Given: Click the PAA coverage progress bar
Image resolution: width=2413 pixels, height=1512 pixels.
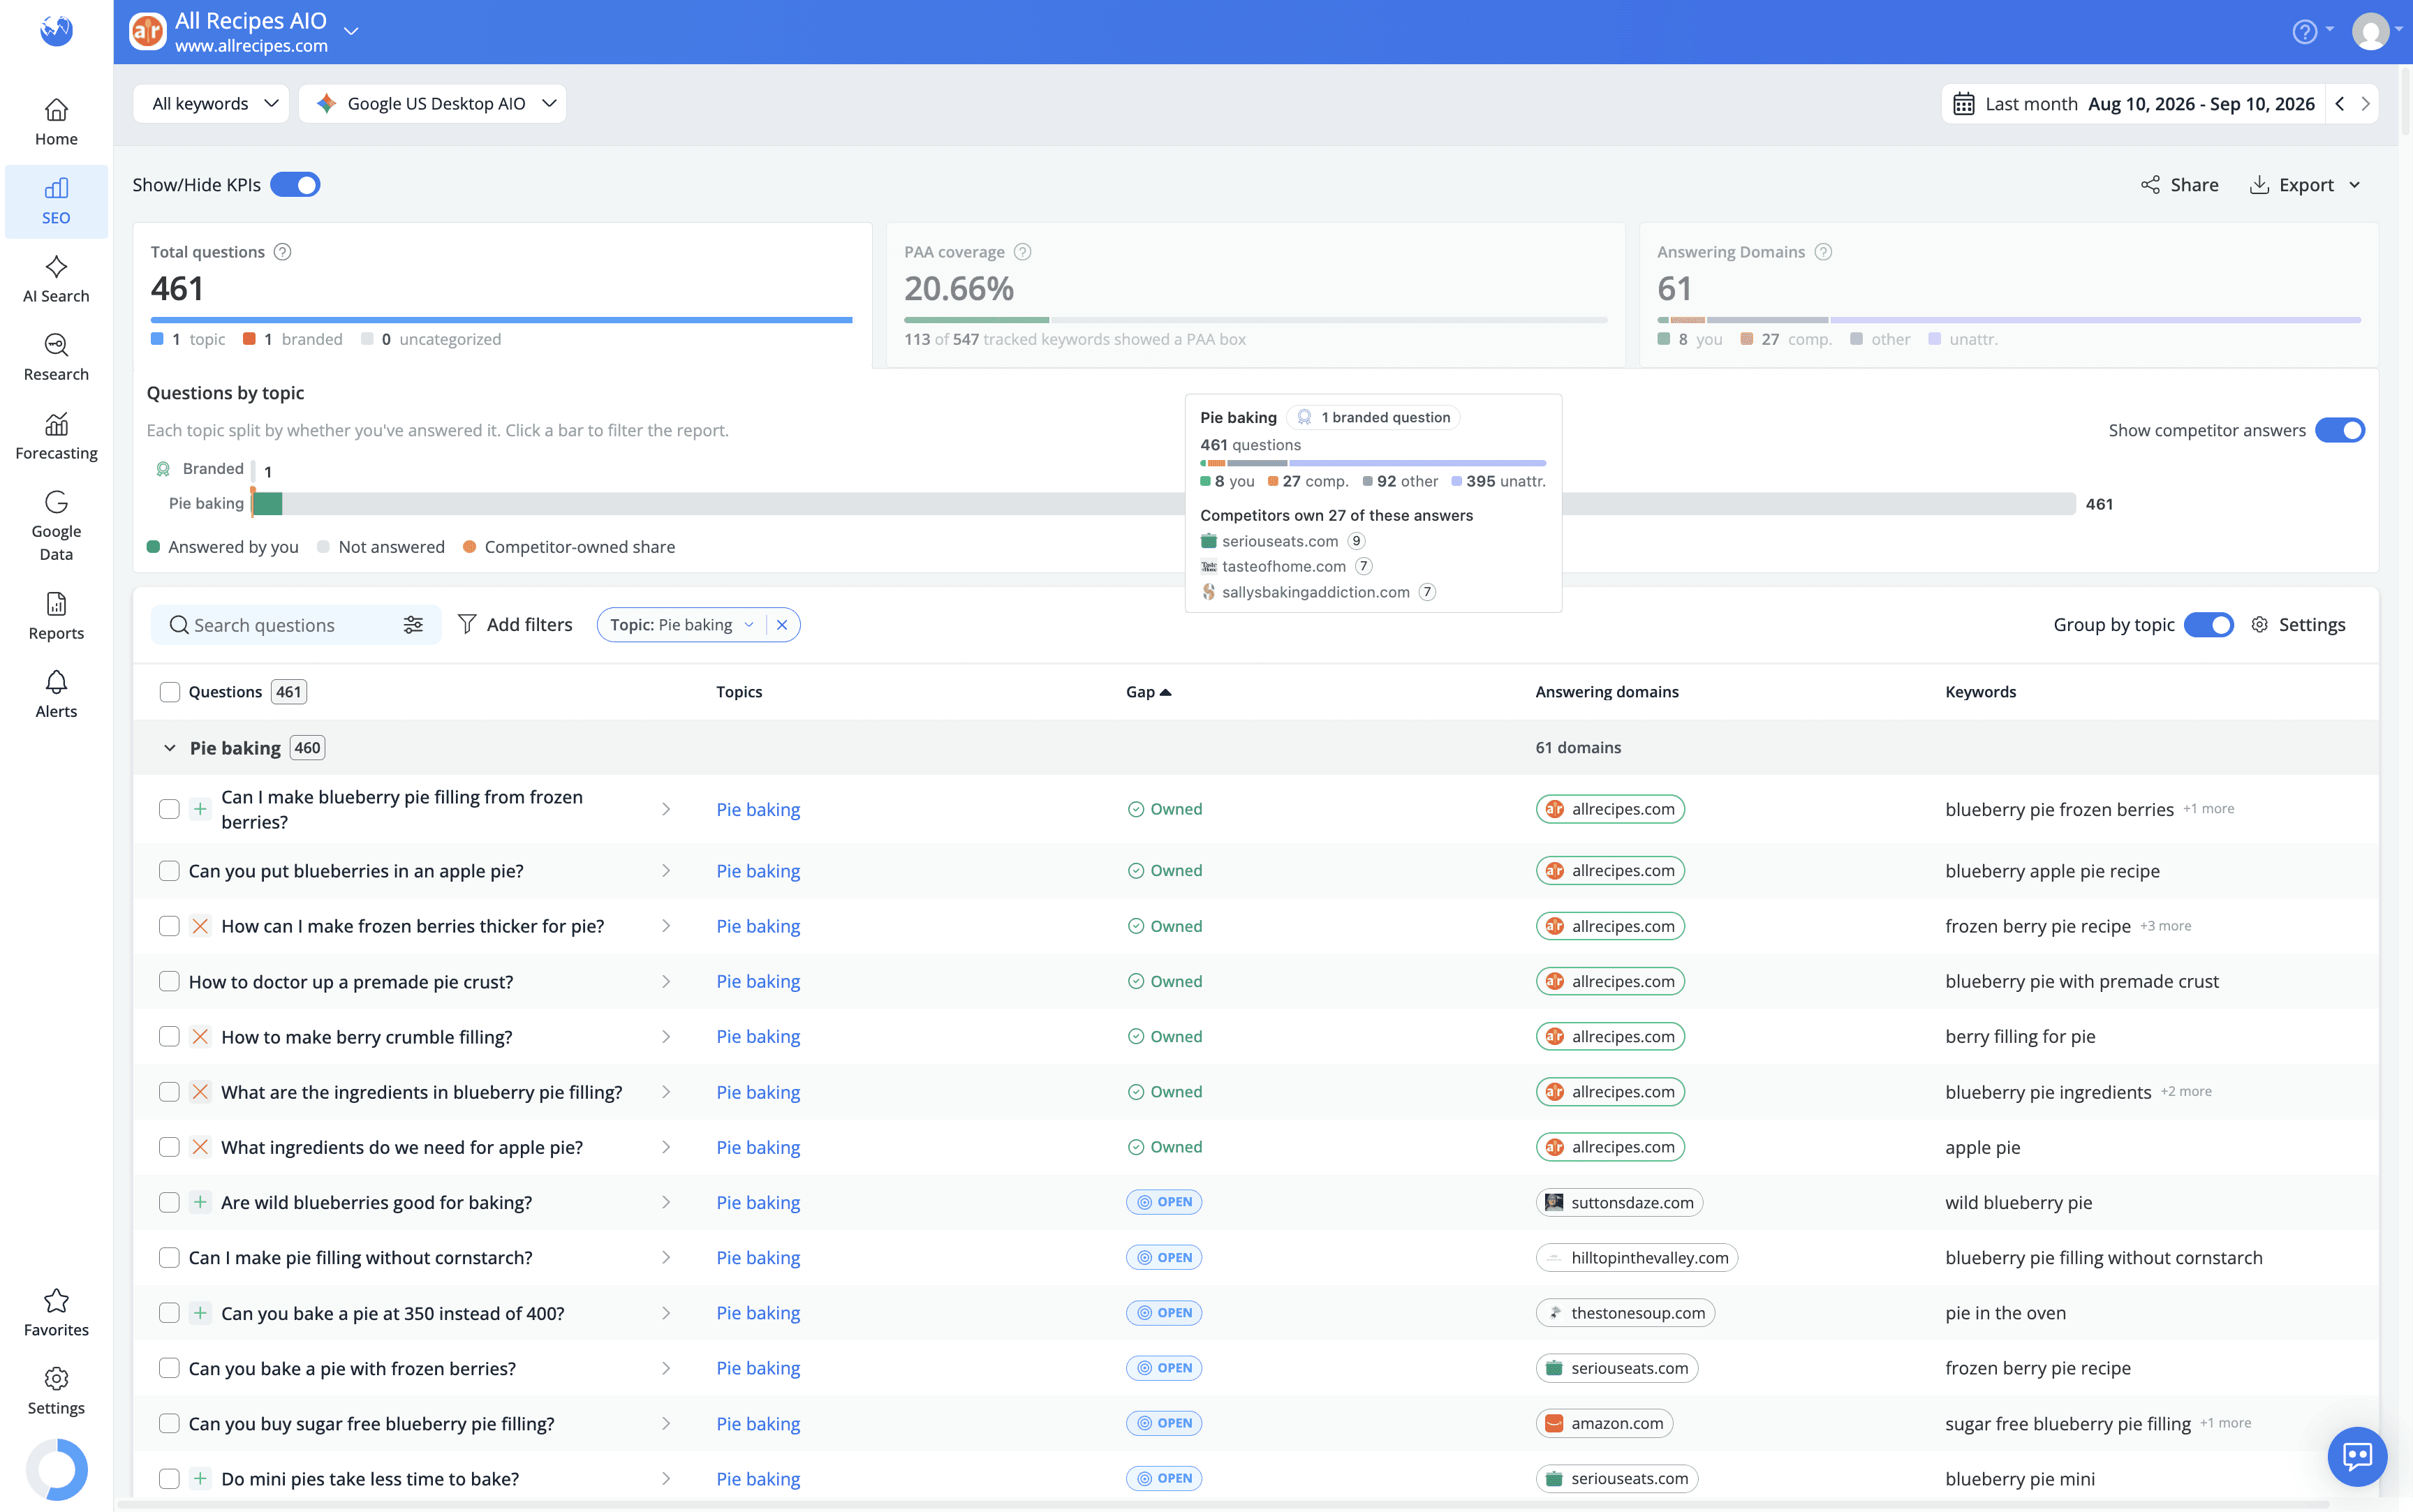Looking at the screenshot, I should (1255, 320).
